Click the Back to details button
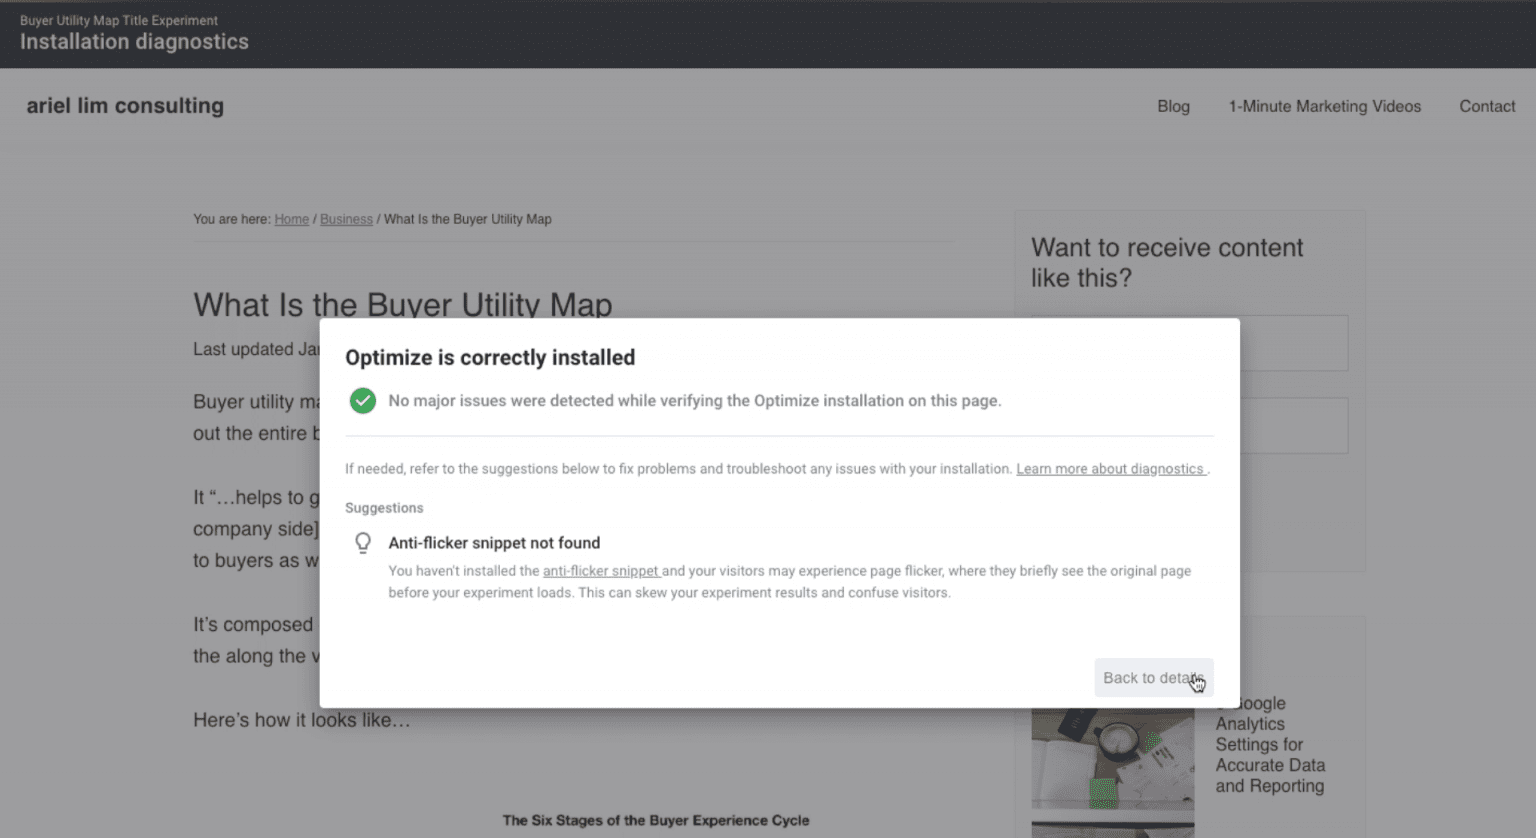The image size is (1536, 838). [x=1153, y=677]
